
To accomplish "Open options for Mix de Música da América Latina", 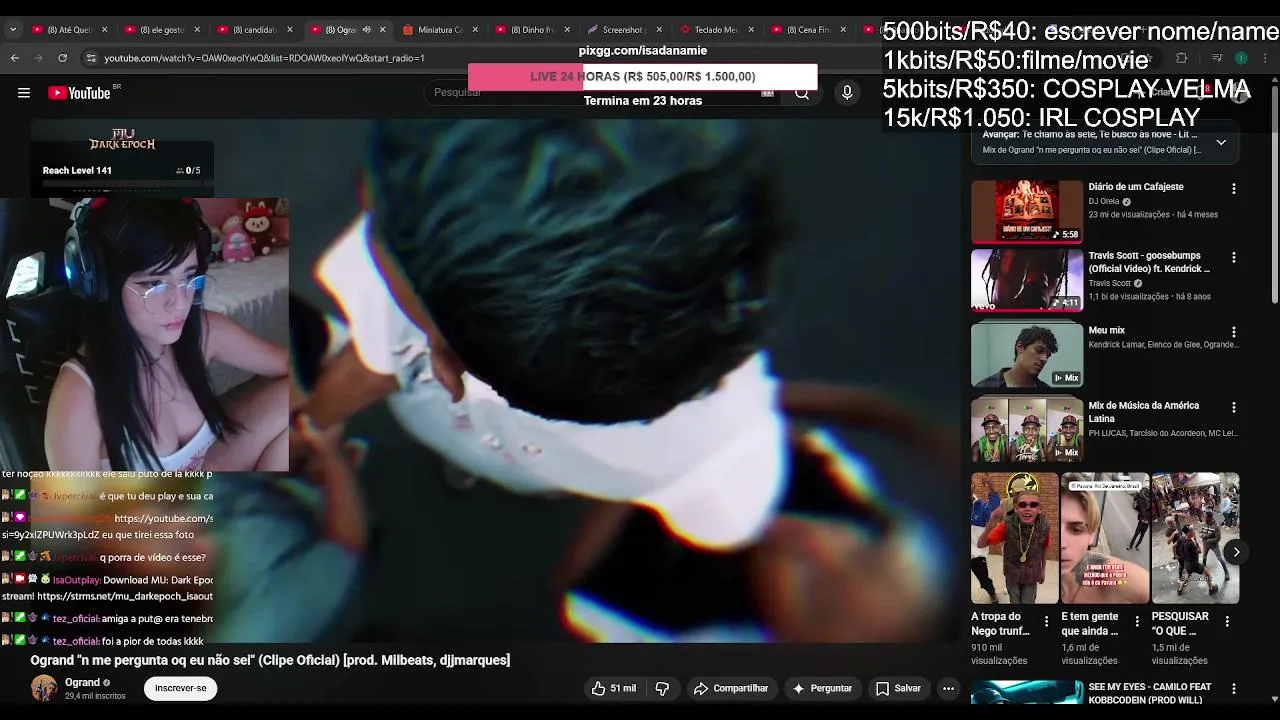I will tap(1233, 408).
